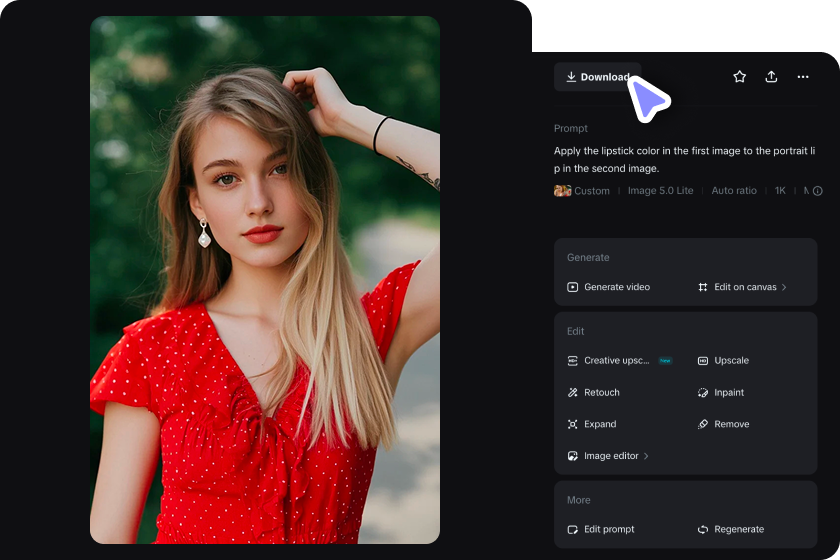Click the 'Auto ratio' setting text

(x=734, y=191)
